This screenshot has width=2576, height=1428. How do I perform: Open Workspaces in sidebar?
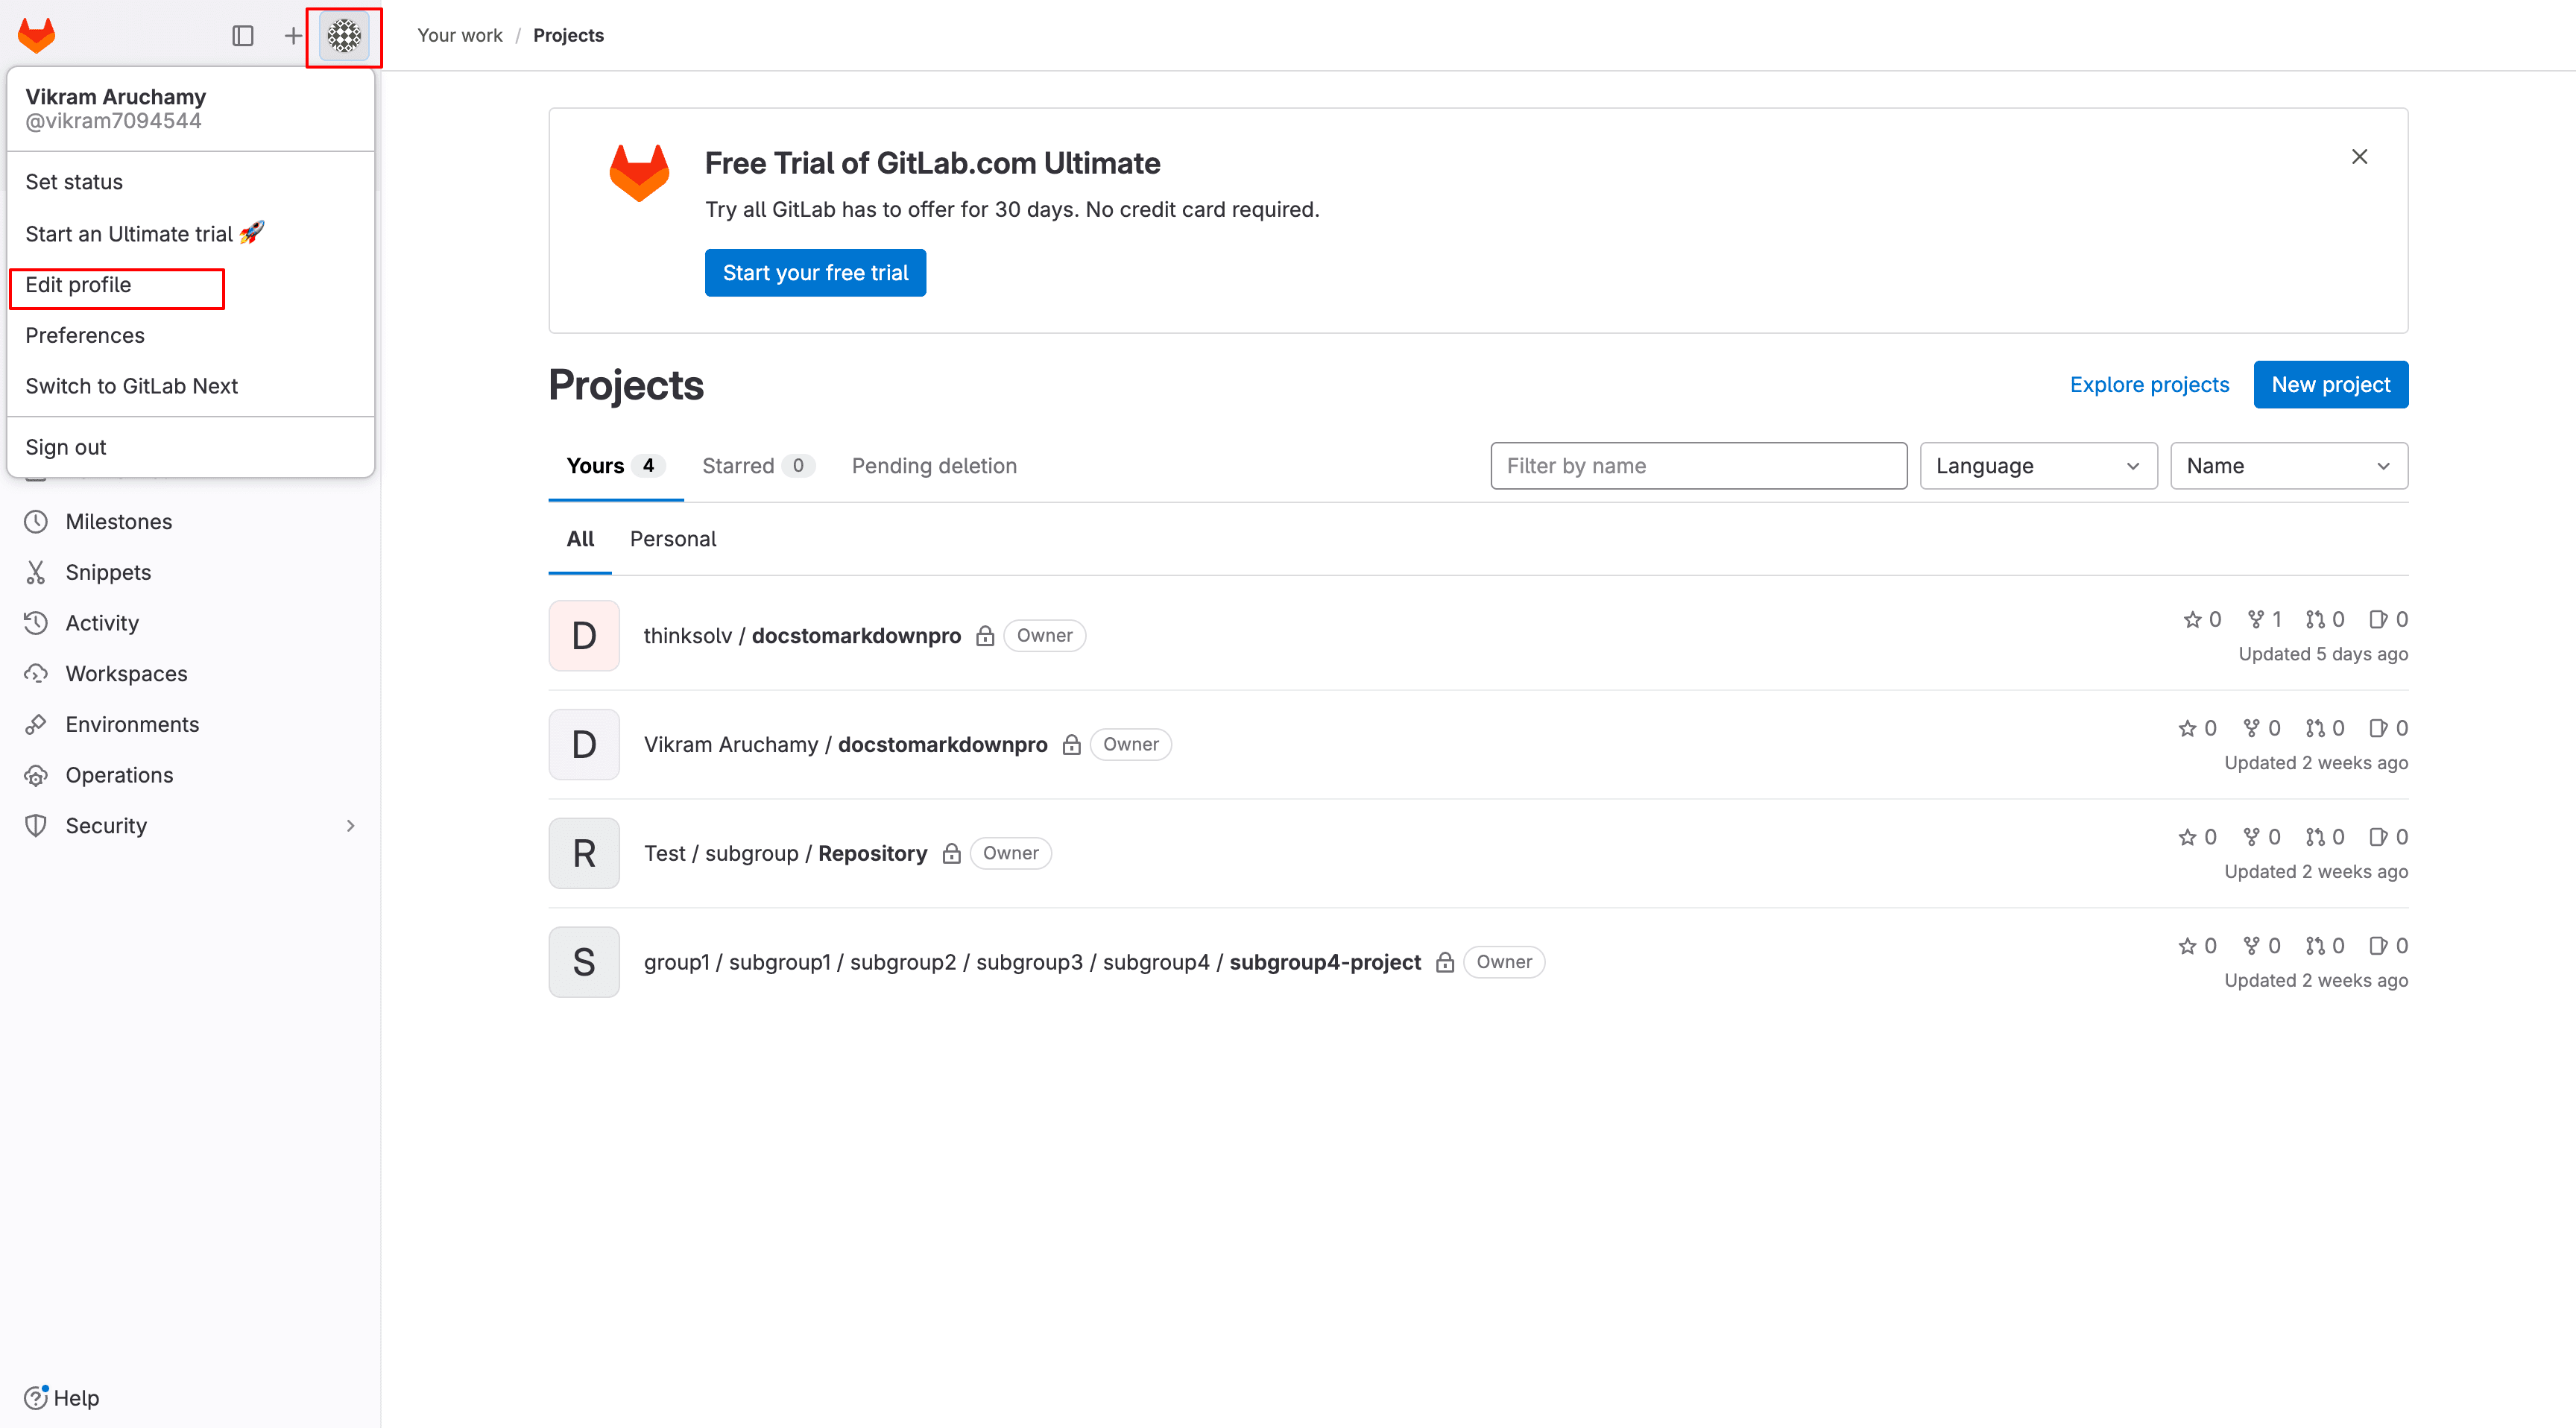[x=126, y=674]
